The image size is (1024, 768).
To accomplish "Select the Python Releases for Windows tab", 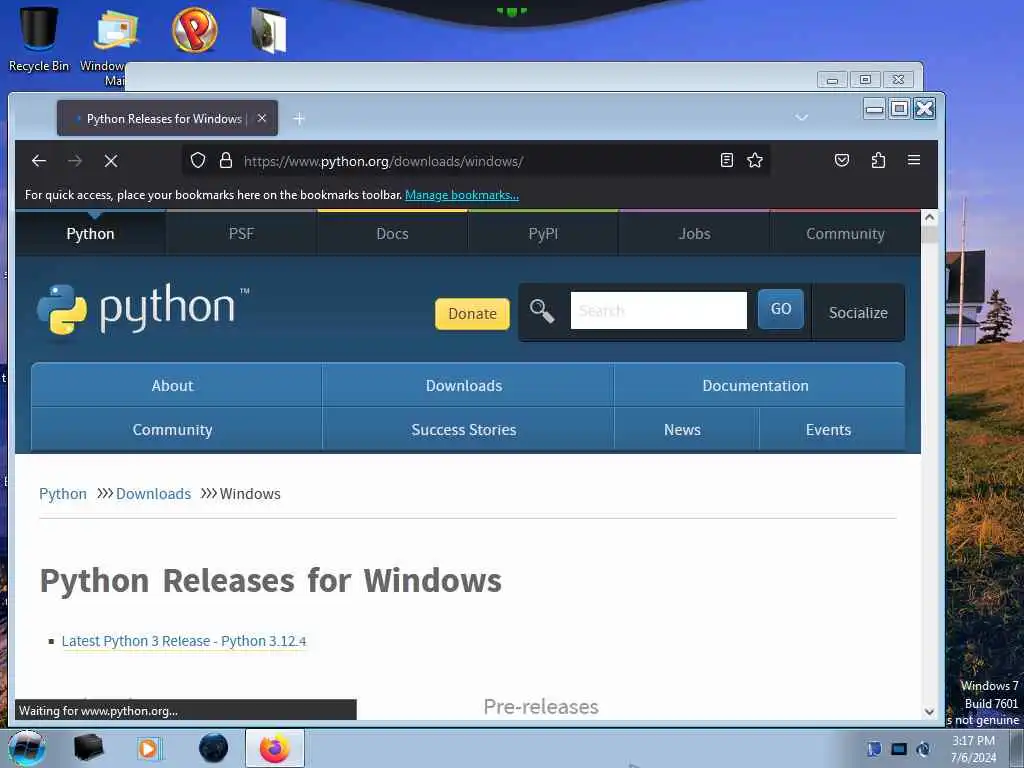I will [x=167, y=118].
